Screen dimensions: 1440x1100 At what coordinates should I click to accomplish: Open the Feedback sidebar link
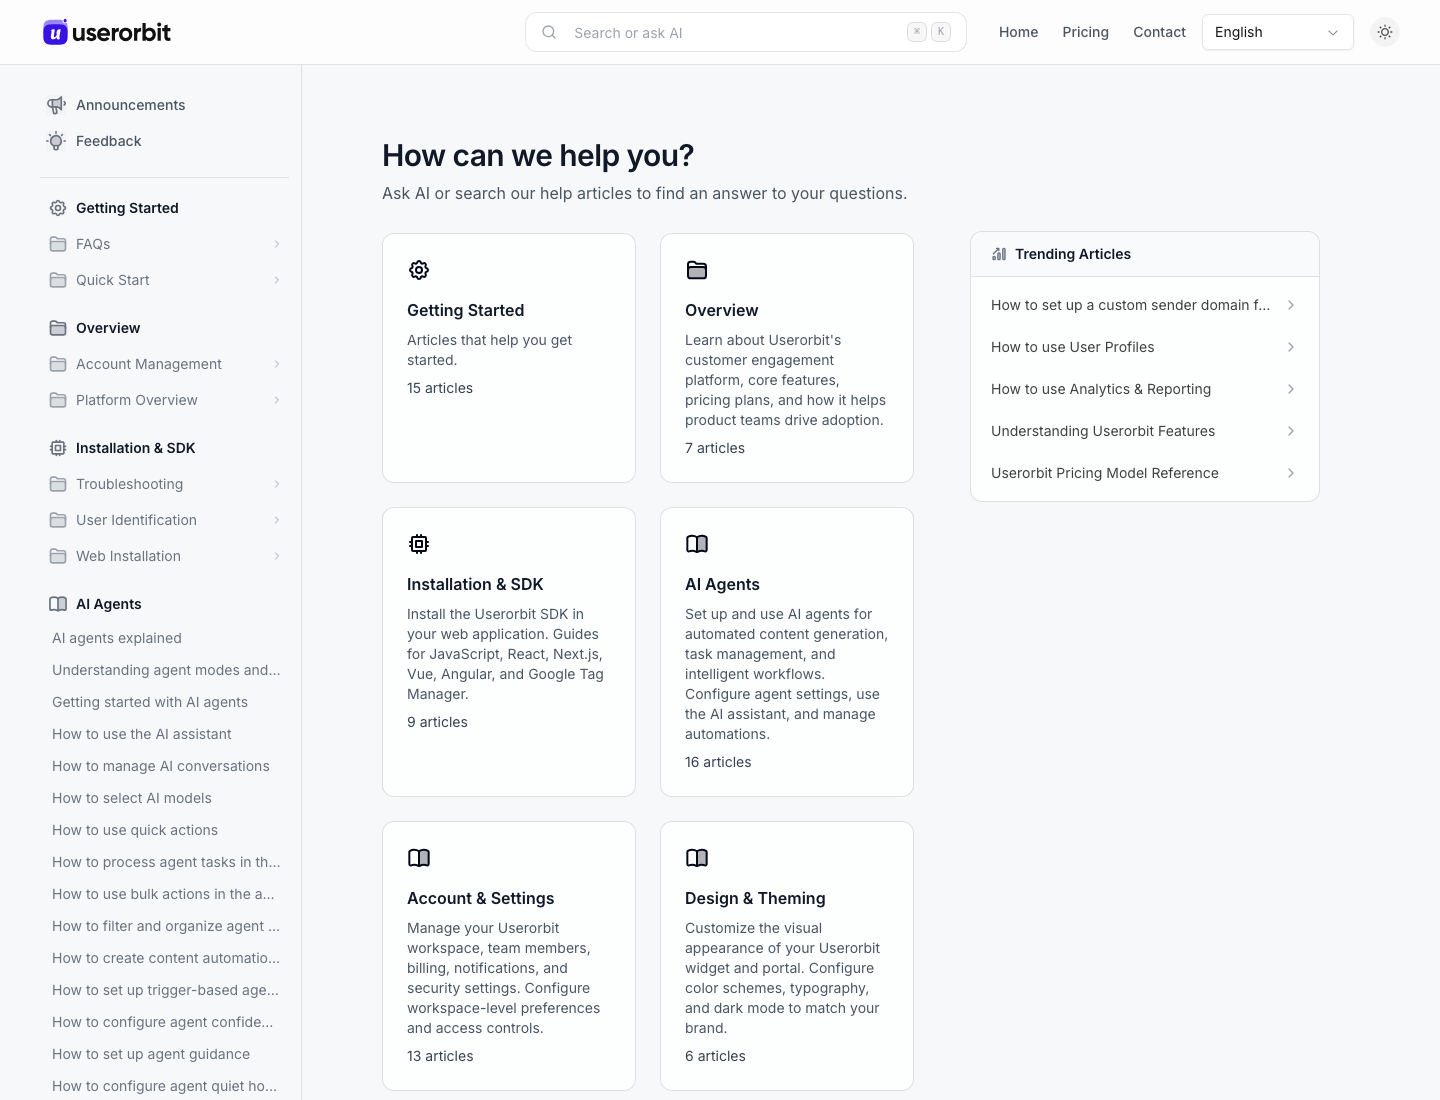(x=109, y=141)
